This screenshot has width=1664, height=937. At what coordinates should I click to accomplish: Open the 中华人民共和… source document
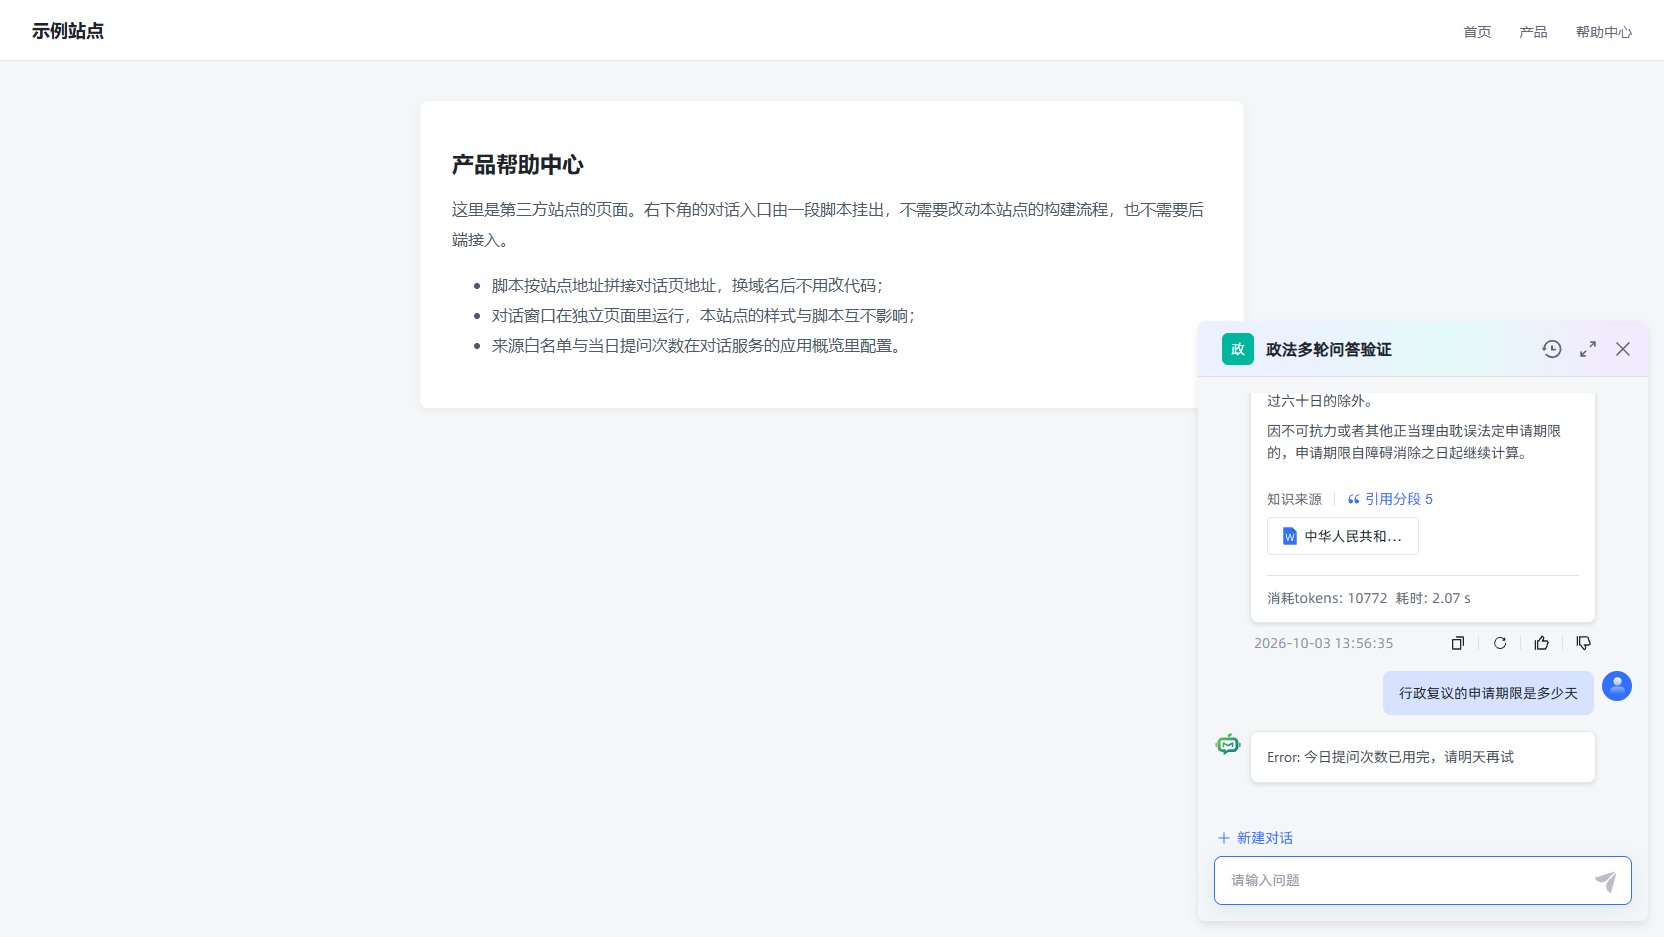pyautogui.click(x=1343, y=536)
